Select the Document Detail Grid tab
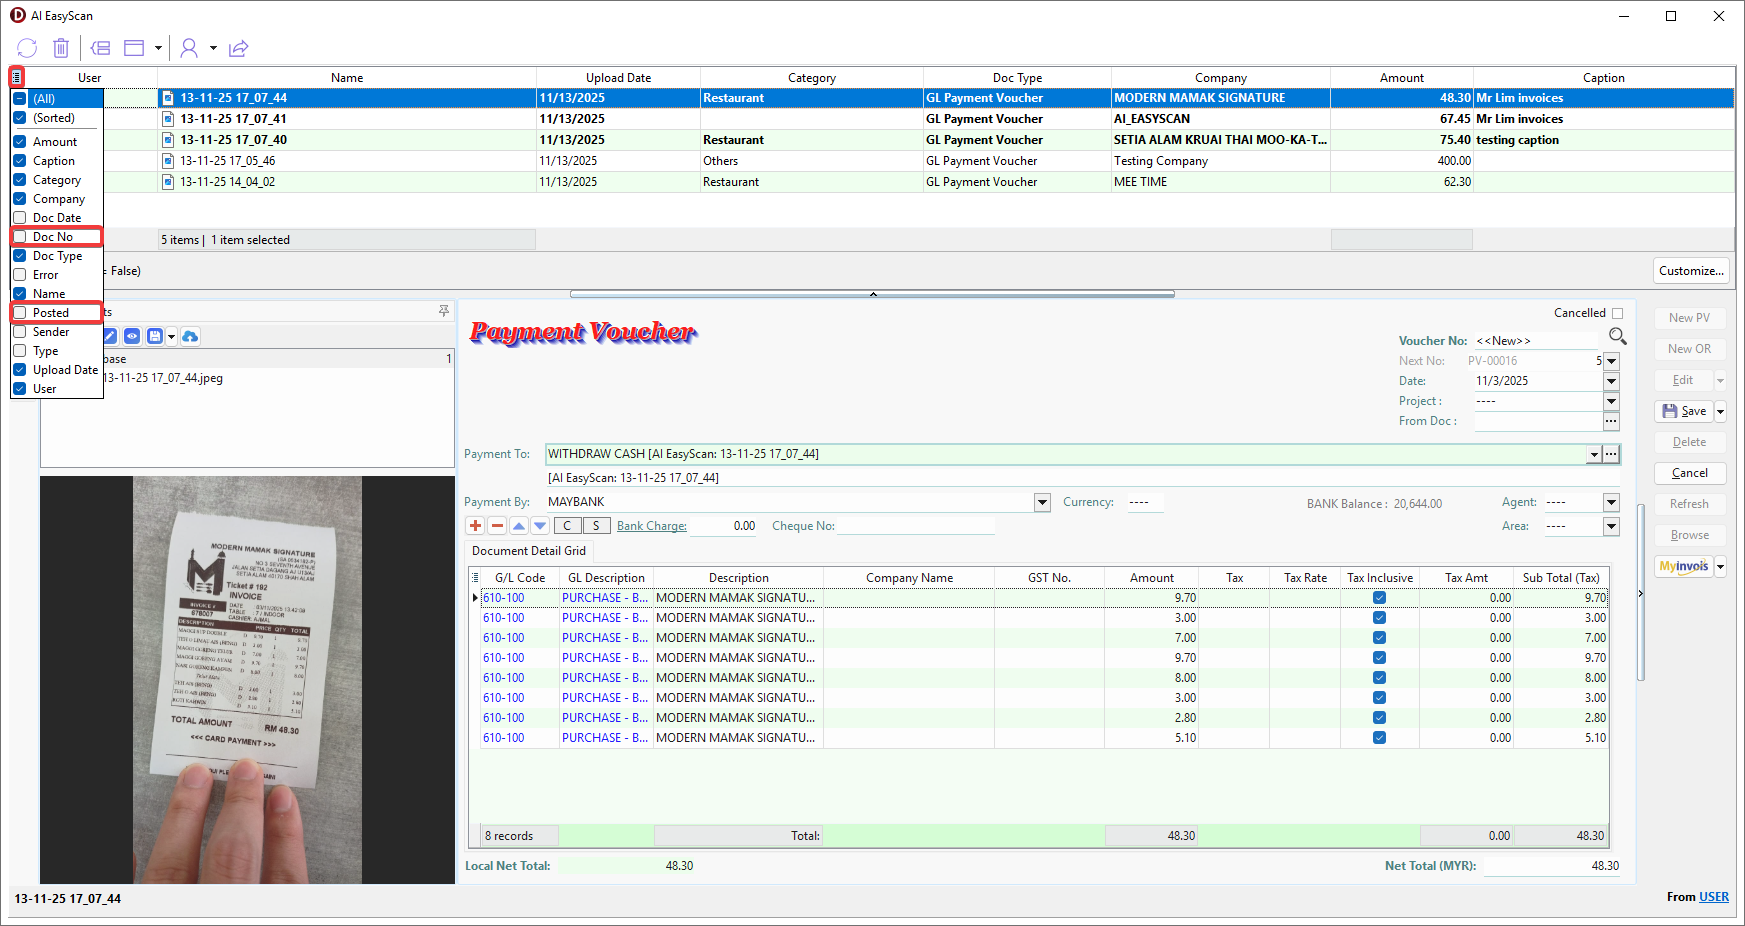Screen dimensions: 1745x926 (x=529, y=551)
